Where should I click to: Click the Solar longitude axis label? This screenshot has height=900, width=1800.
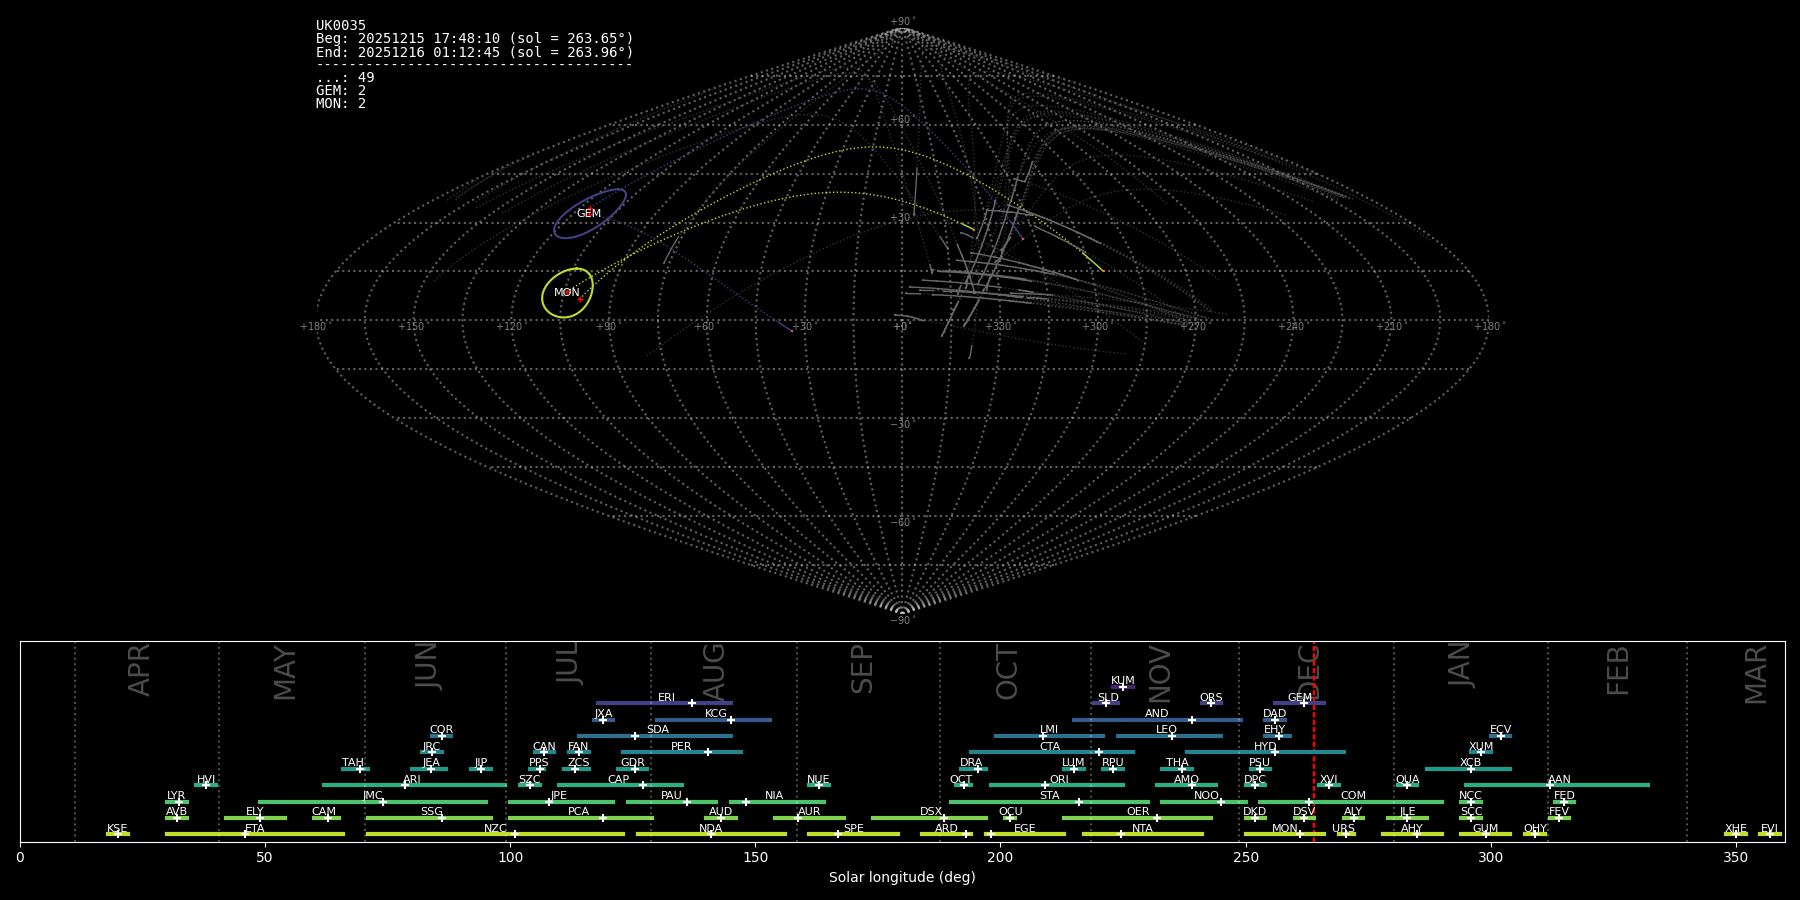(901, 877)
